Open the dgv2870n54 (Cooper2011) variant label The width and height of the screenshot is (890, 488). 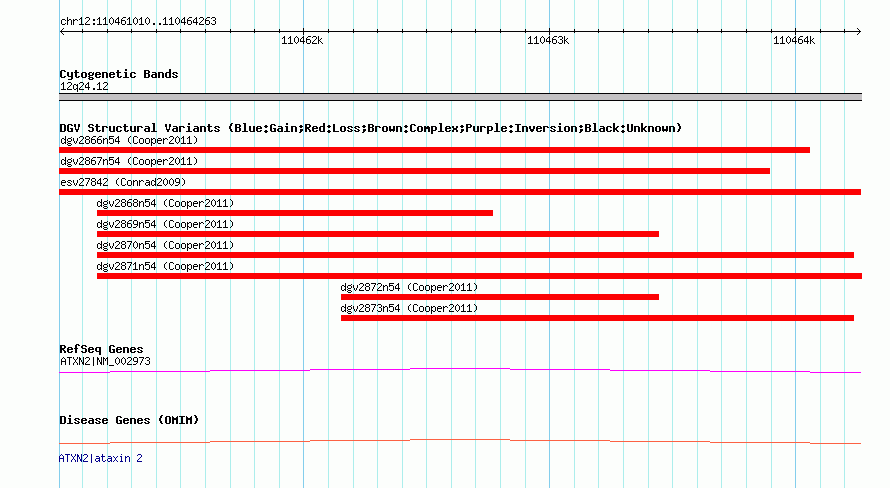point(165,245)
